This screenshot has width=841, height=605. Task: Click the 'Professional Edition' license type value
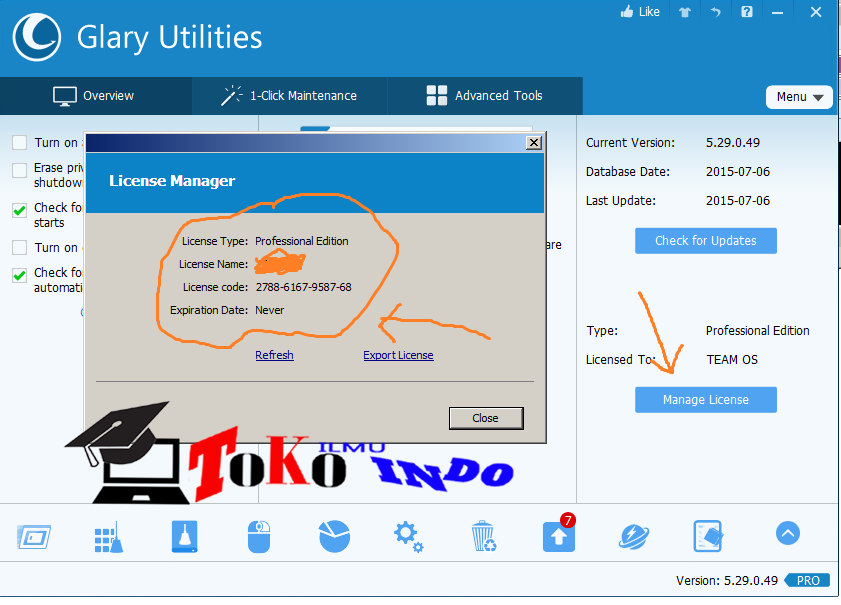click(x=301, y=241)
